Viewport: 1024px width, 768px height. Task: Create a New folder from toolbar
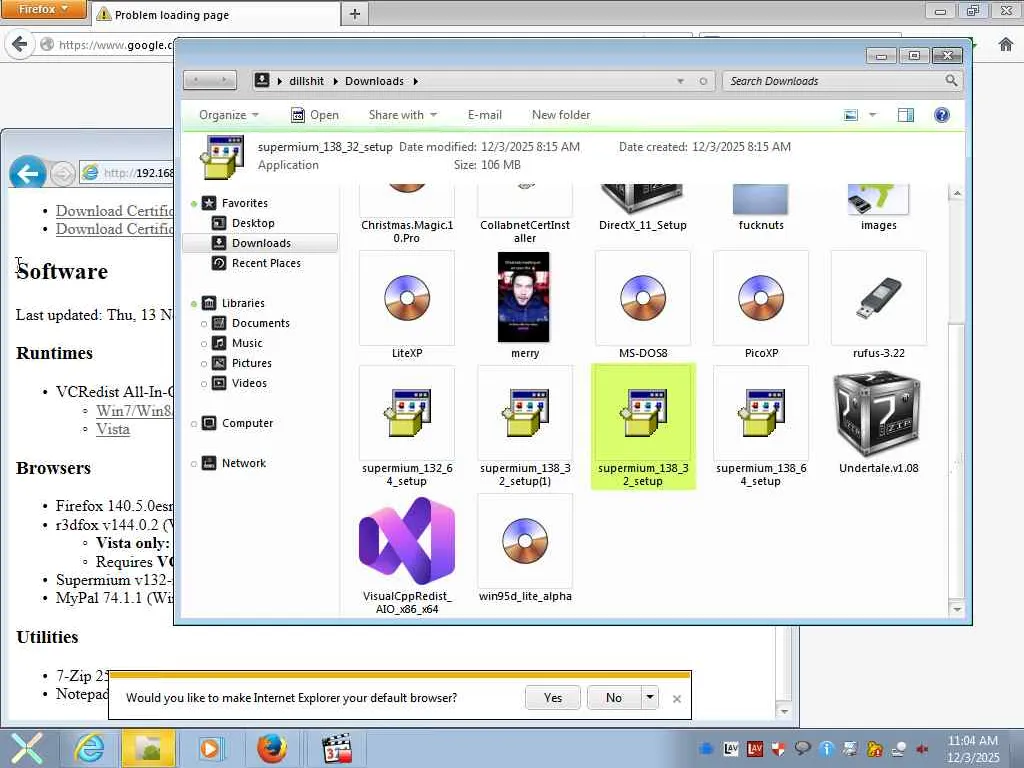561,115
